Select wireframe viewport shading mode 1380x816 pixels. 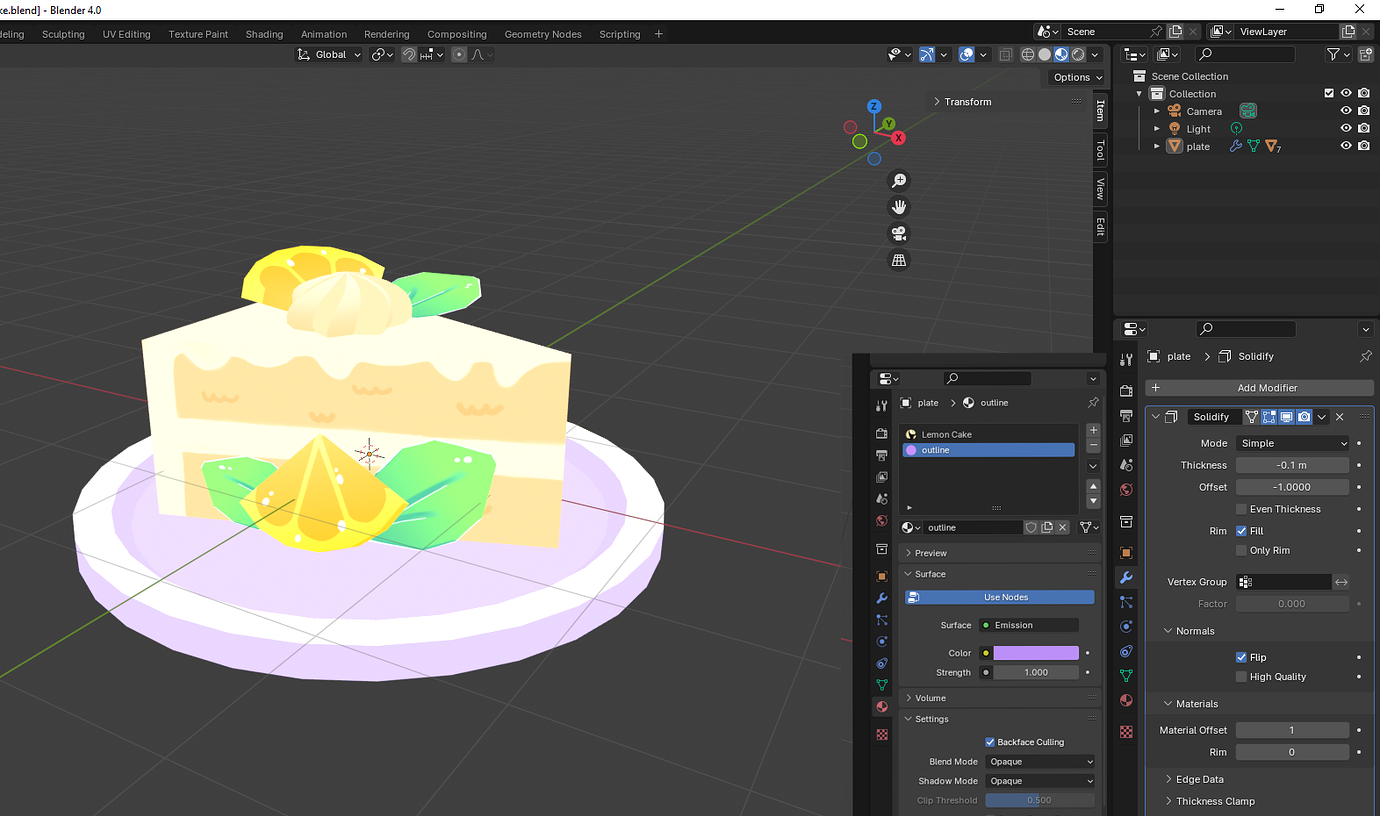point(1027,55)
